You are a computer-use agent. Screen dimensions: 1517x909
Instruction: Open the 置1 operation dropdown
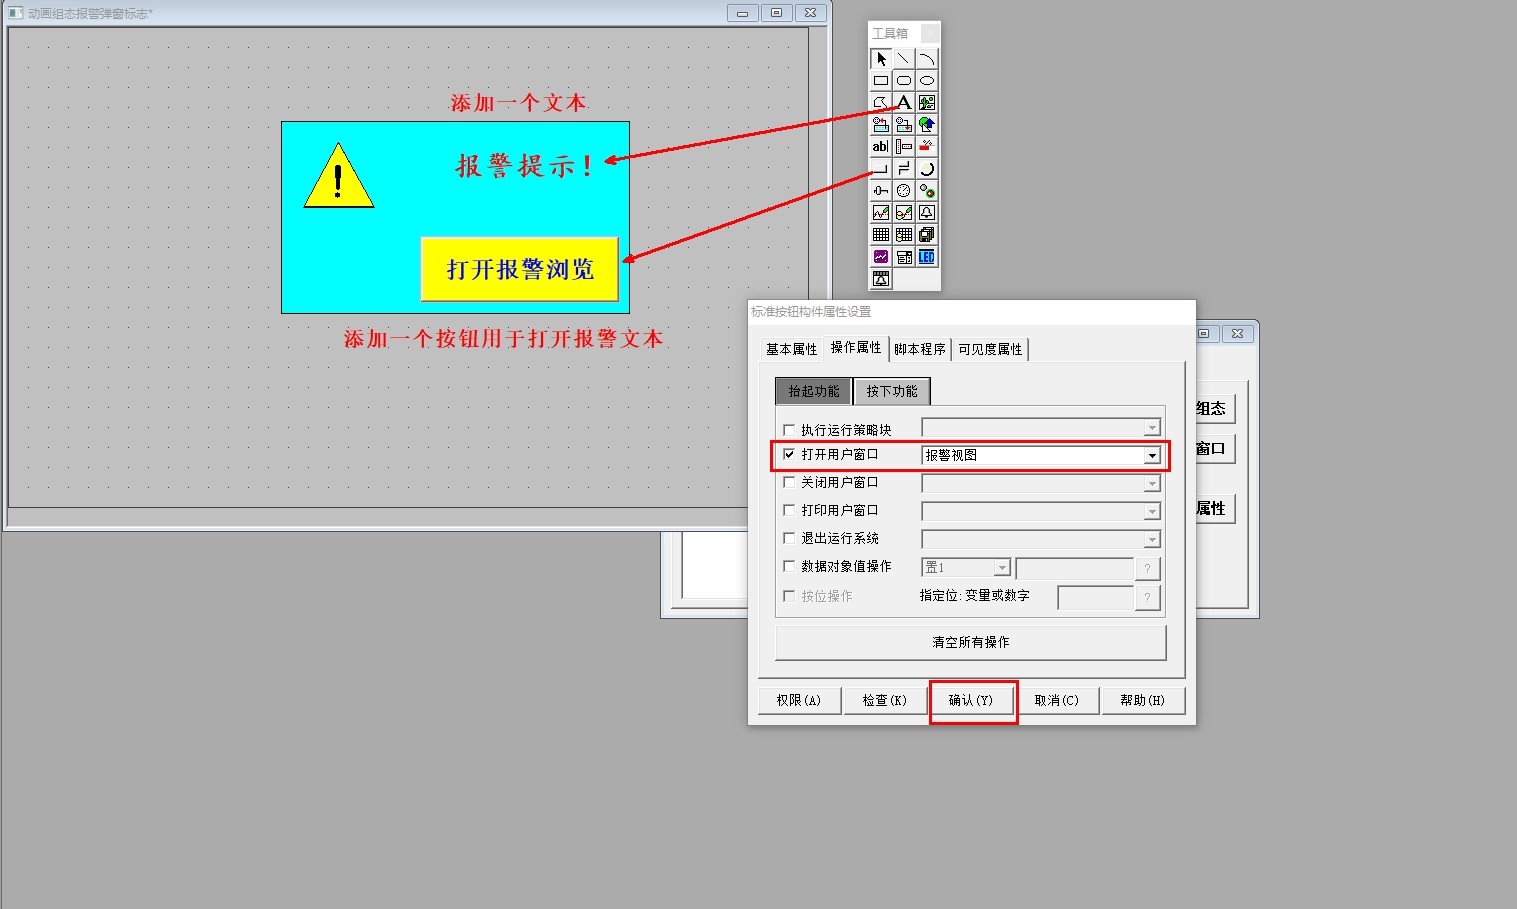pos(1001,567)
